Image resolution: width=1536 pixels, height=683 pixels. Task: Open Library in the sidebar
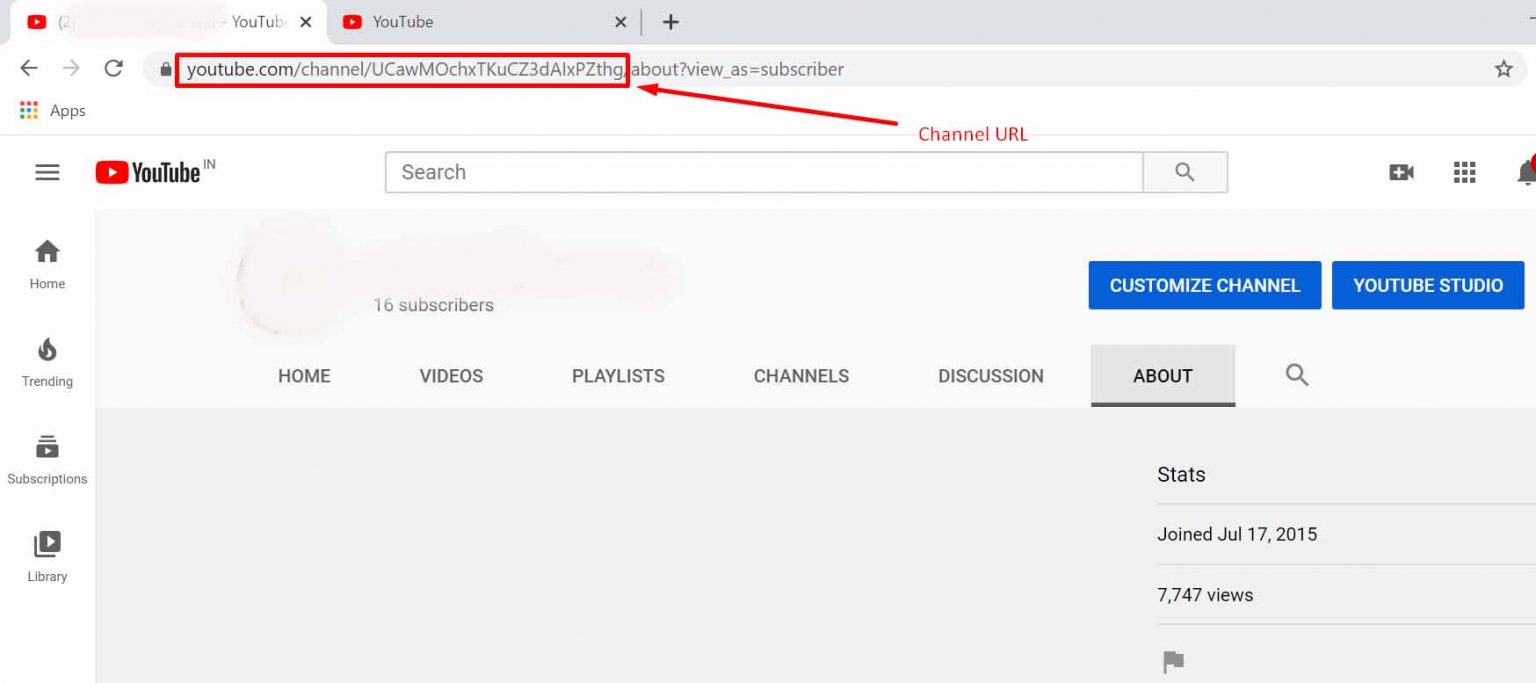47,557
